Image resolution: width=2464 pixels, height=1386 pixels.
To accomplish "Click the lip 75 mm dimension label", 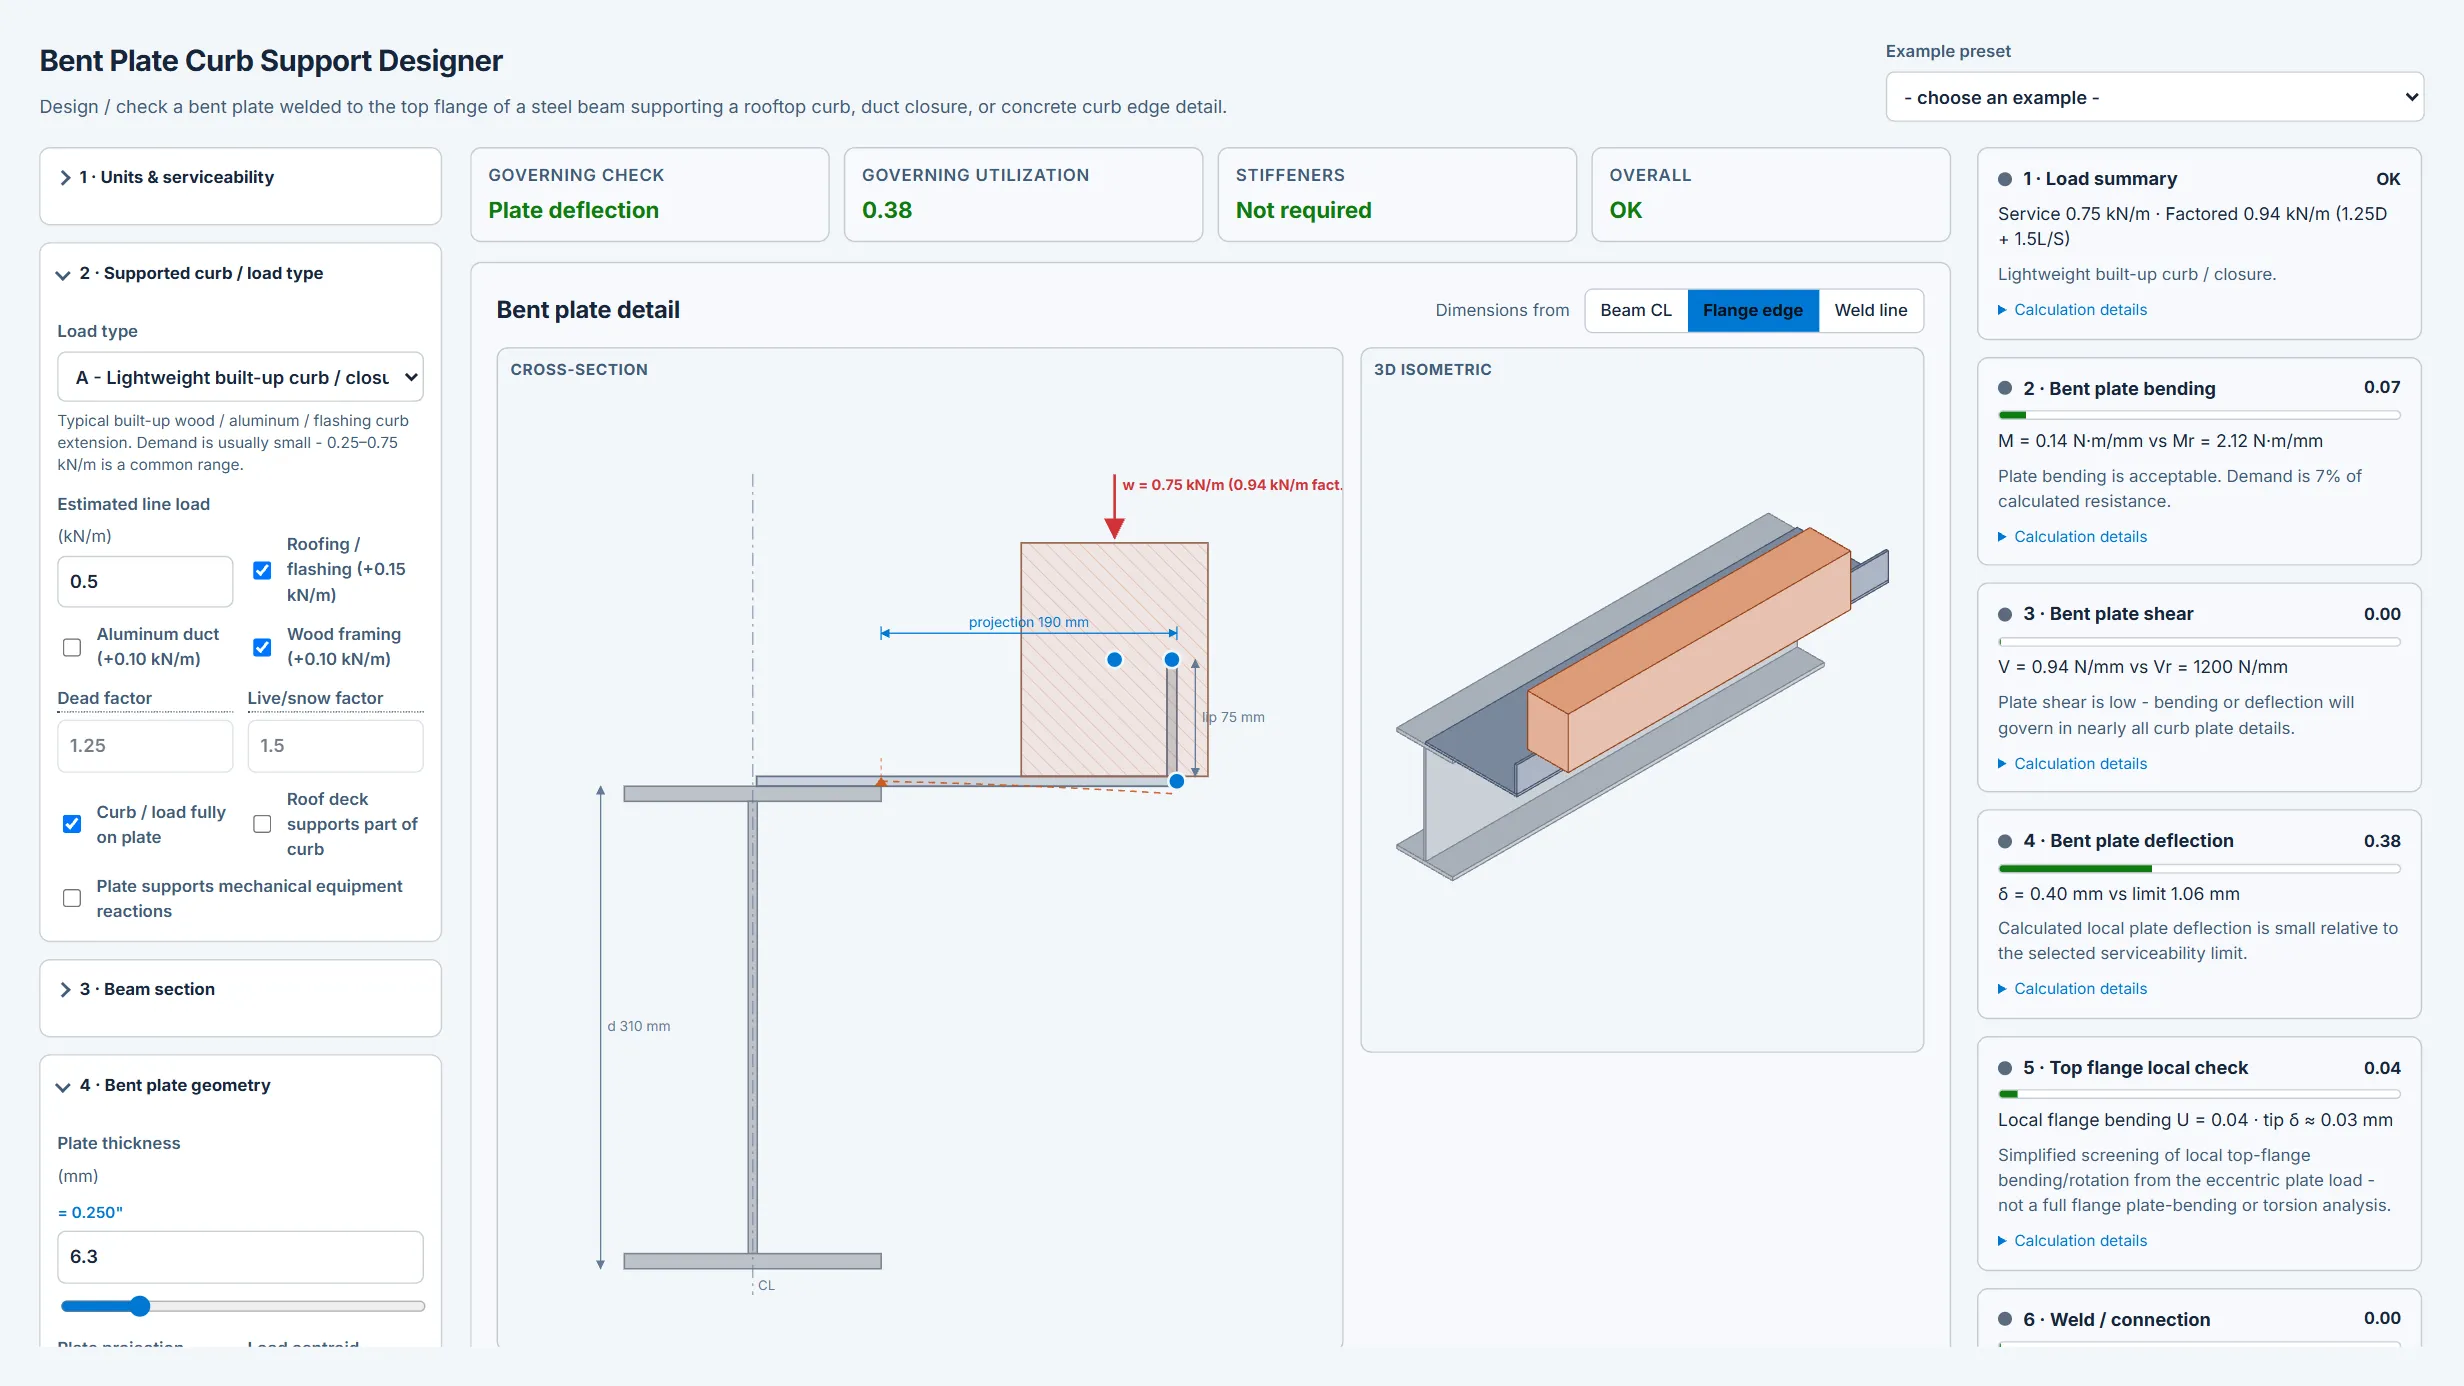I will (x=1234, y=717).
